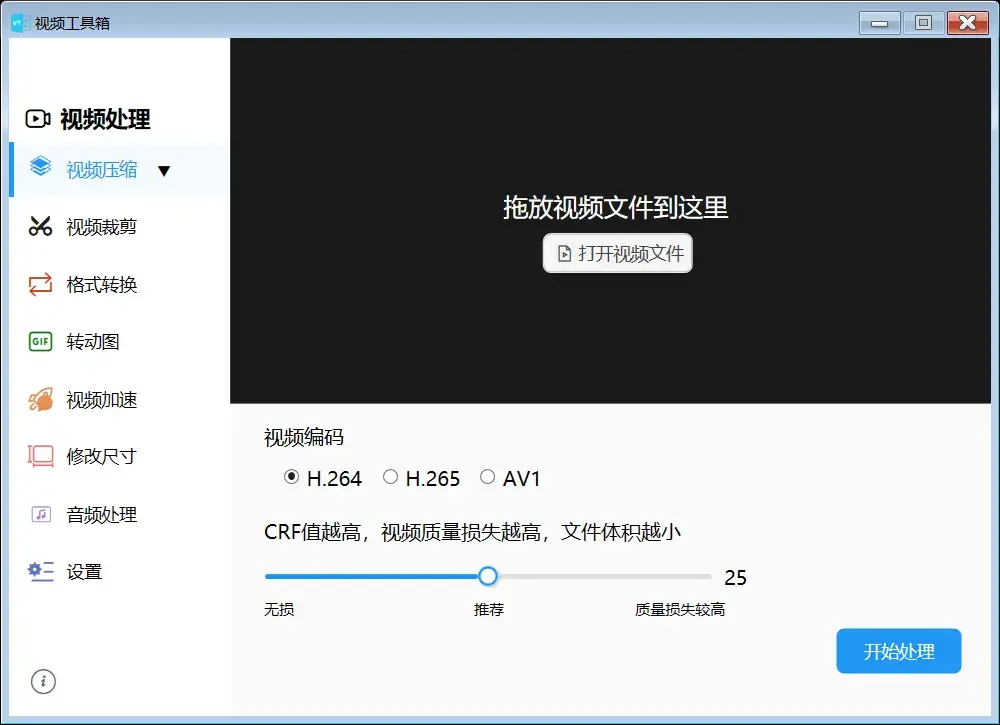Click the format conversion arrows icon

(40, 284)
